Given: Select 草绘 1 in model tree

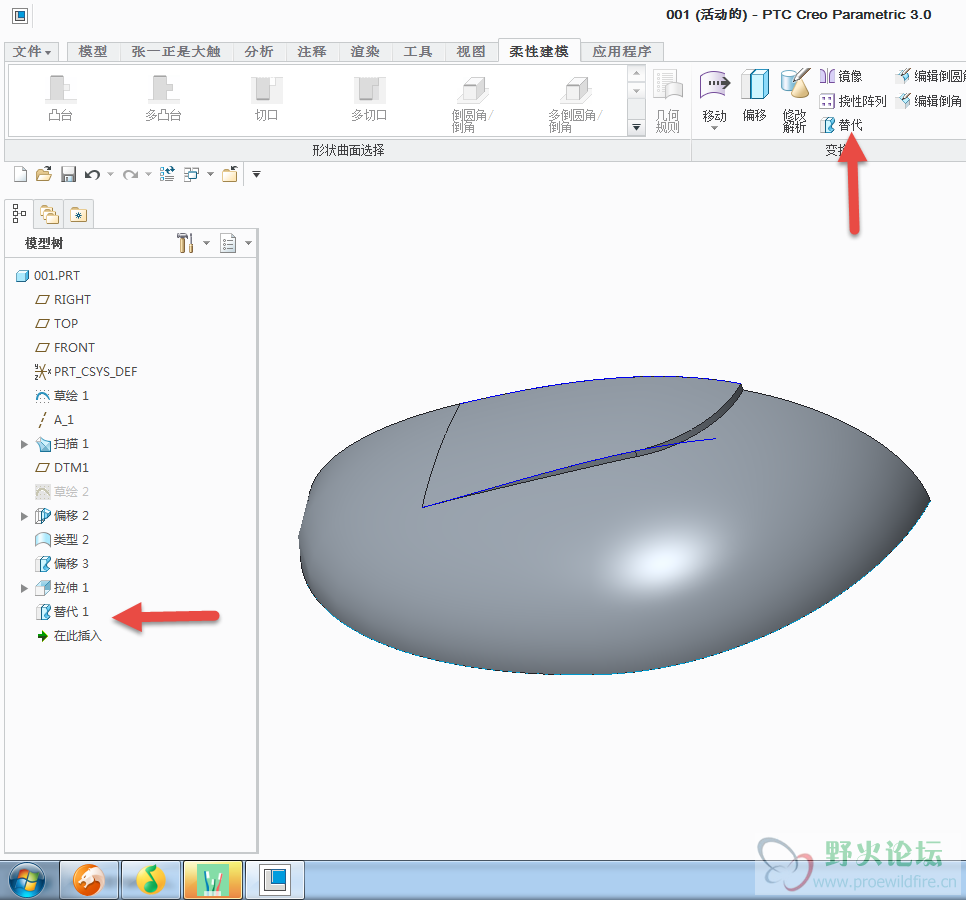Looking at the screenshot, I should coord(62,396).
